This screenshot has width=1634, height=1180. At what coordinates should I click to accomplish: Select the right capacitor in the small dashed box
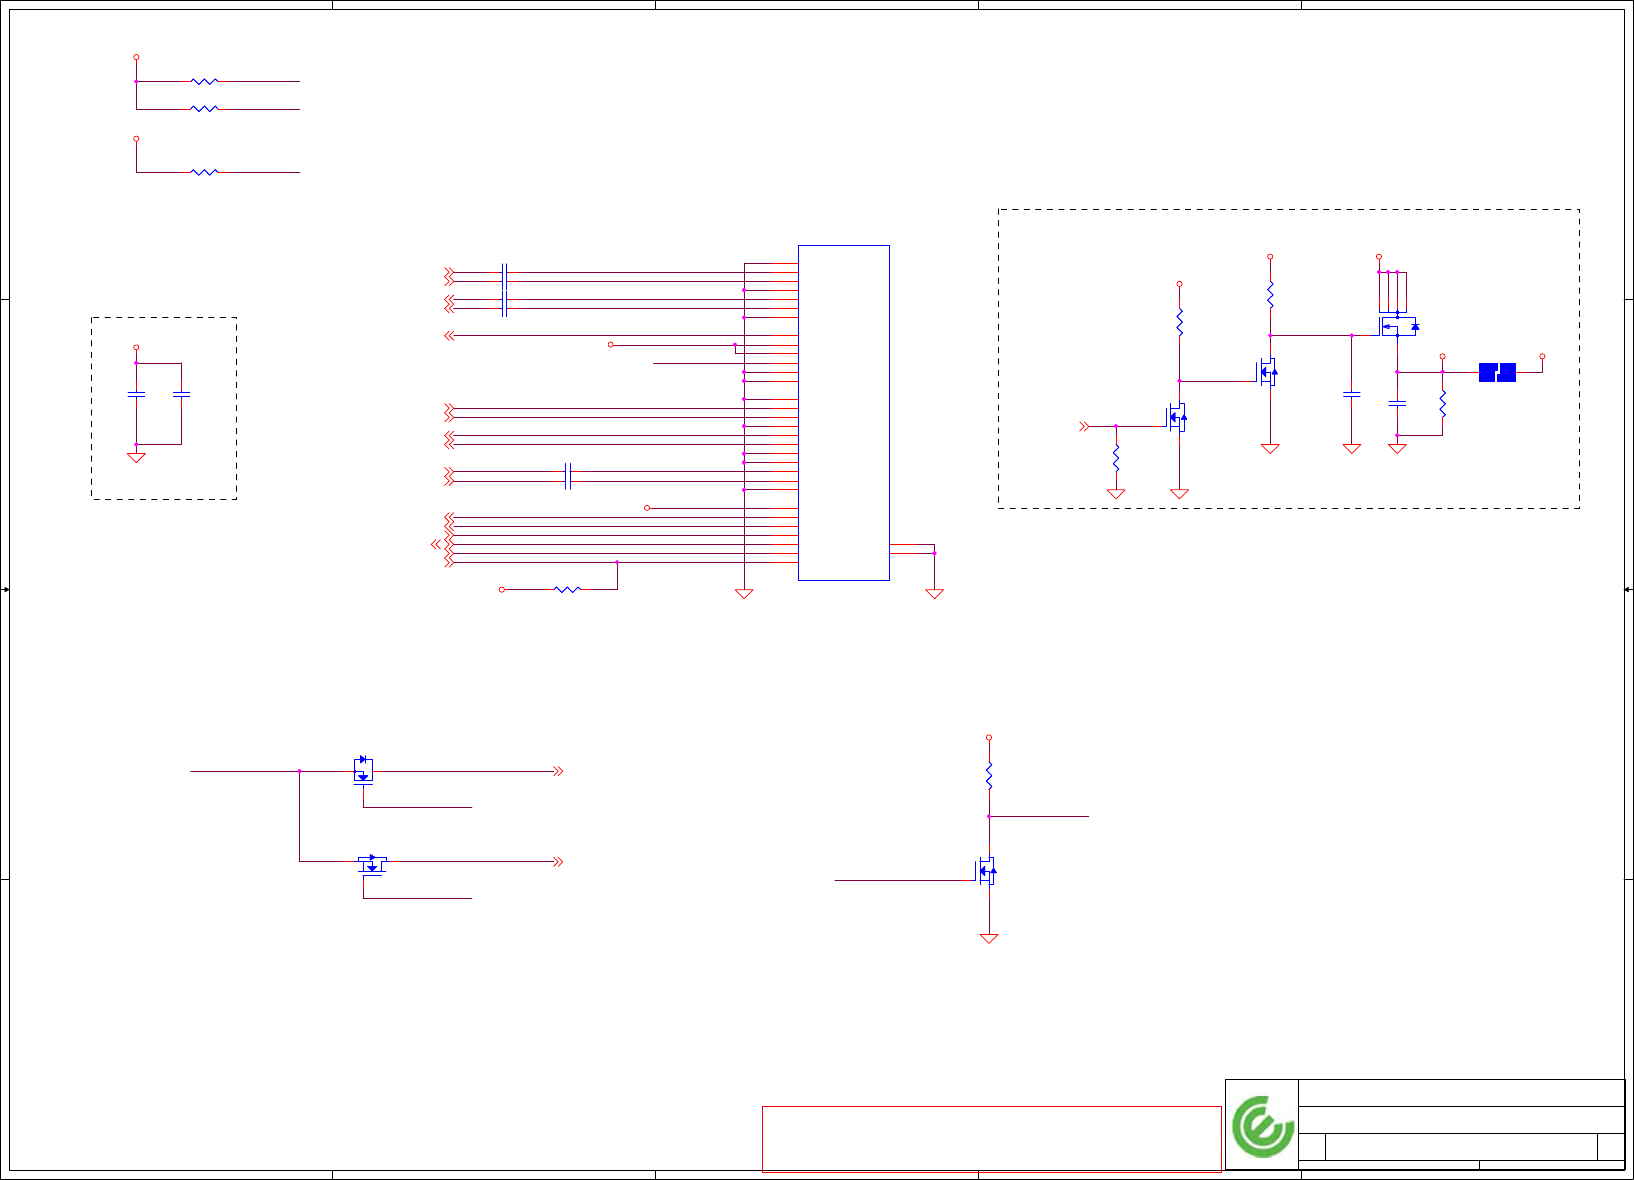[181, 395]
